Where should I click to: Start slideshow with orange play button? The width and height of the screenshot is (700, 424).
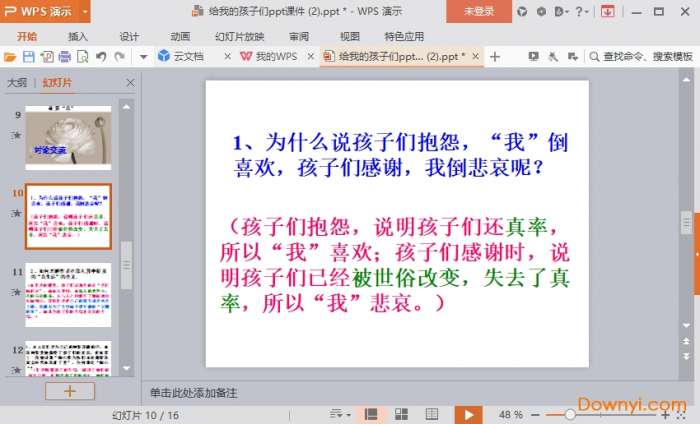point(468,415)
